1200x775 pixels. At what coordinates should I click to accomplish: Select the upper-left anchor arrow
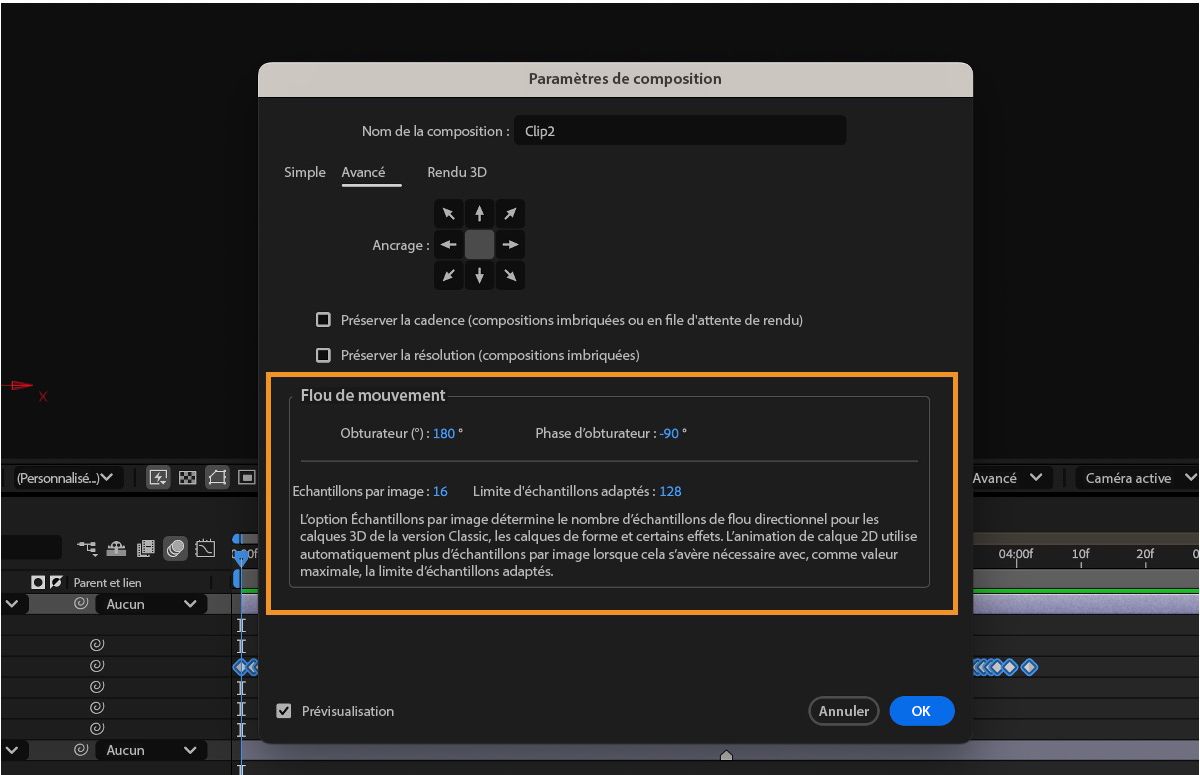click(x=448, y=213)
